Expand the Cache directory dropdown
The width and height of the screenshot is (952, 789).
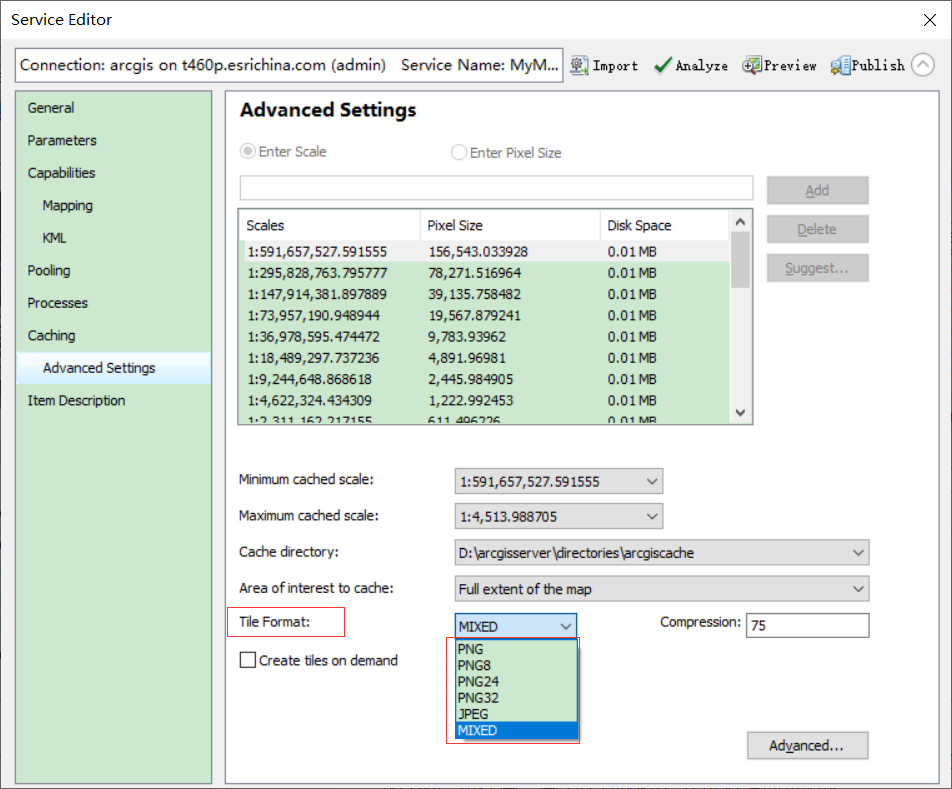(662, 552)
